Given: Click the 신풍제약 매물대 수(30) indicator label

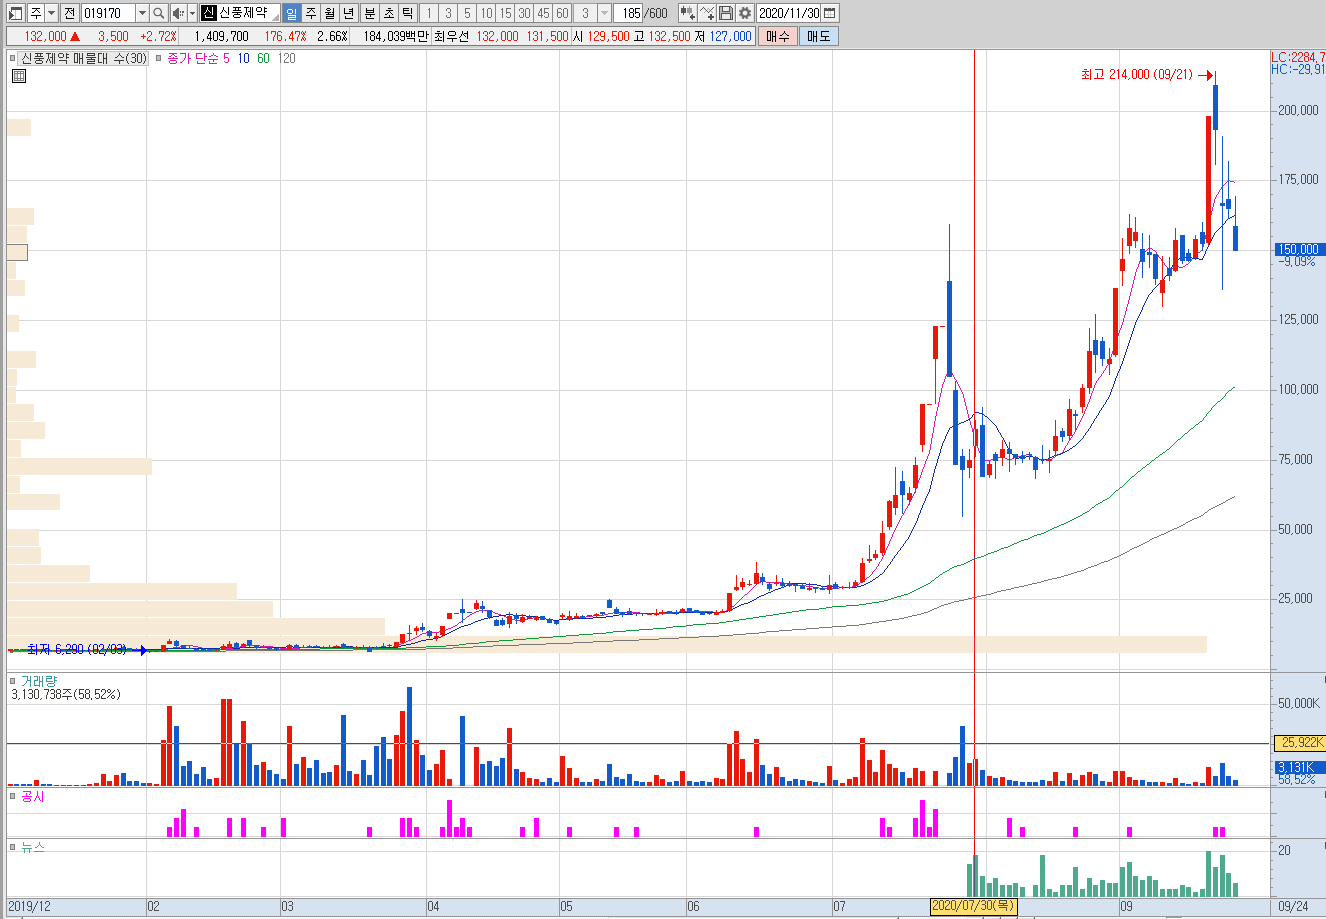Looking at the screenshot, I should click(x=84, y=59).
